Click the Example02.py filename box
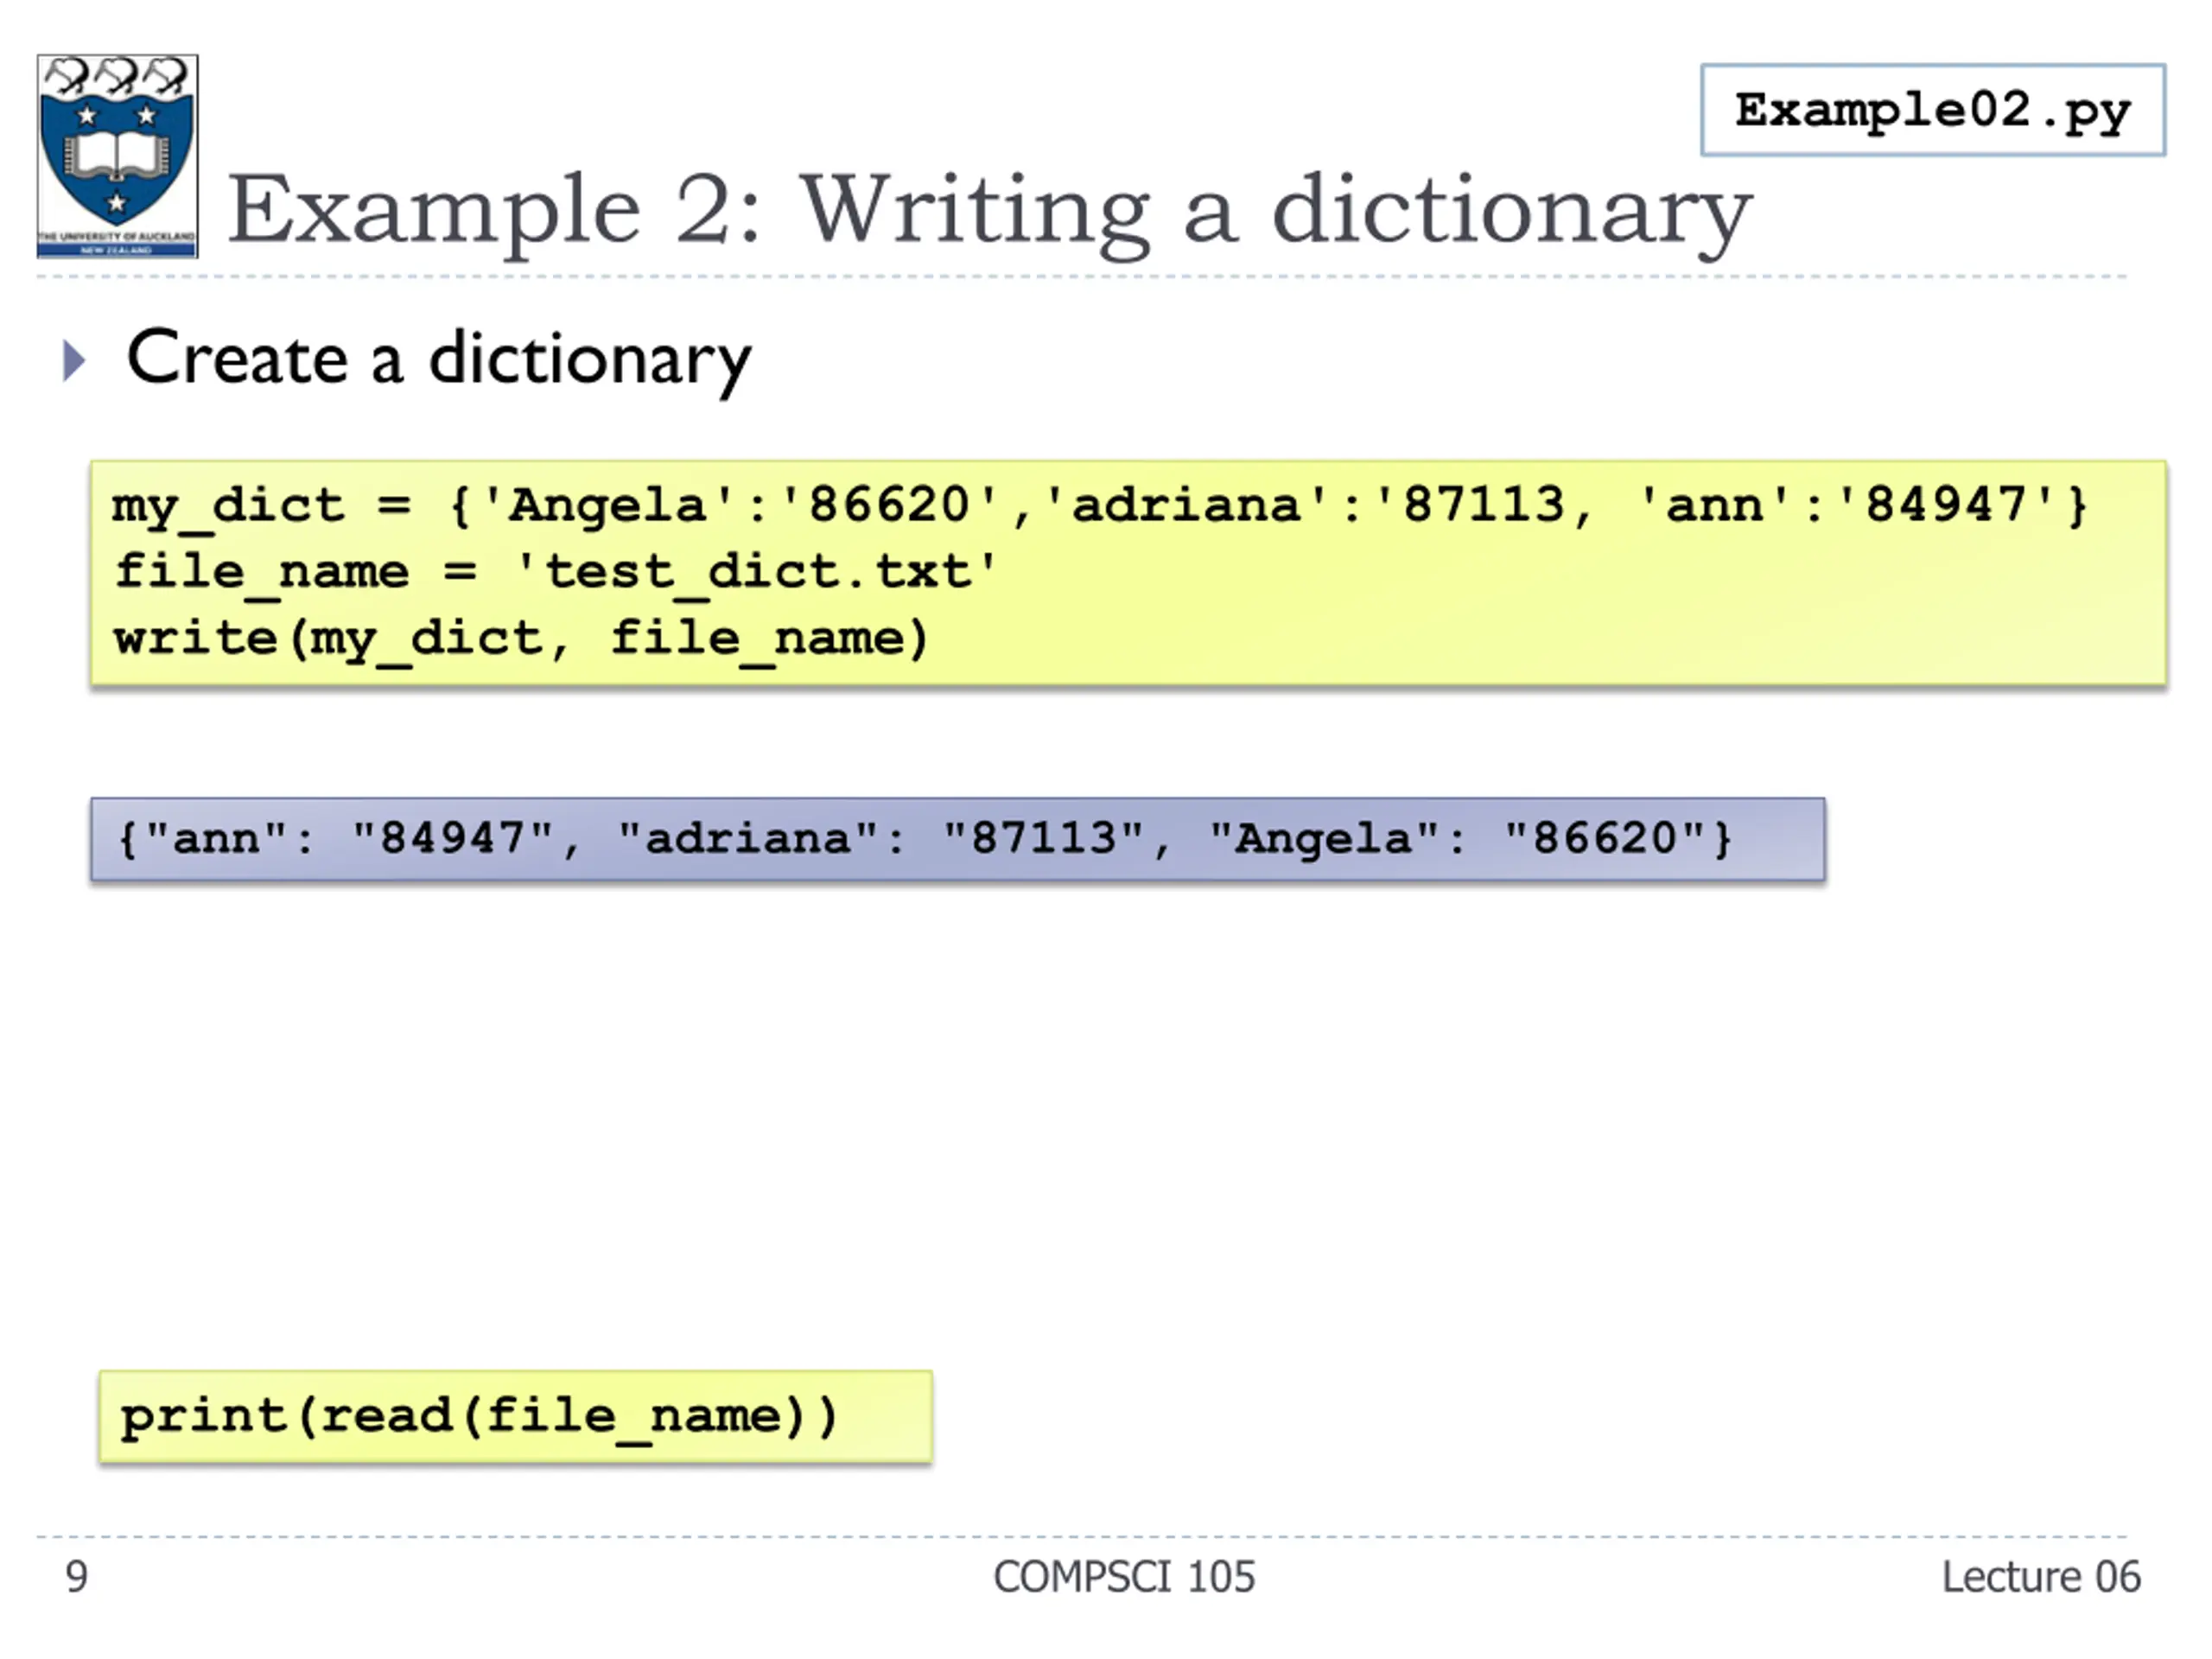Viewport: 2212px width, 1659px height. [1933, 110]
